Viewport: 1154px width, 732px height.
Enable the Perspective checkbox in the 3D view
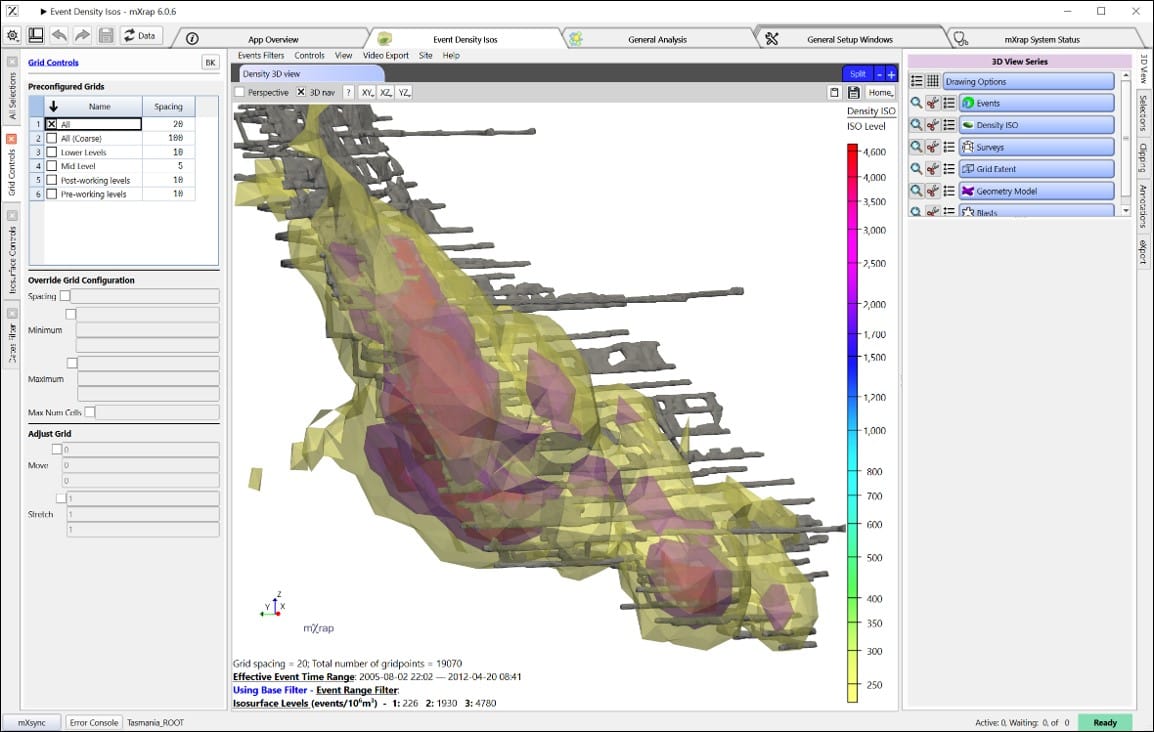tap(238, 92)
